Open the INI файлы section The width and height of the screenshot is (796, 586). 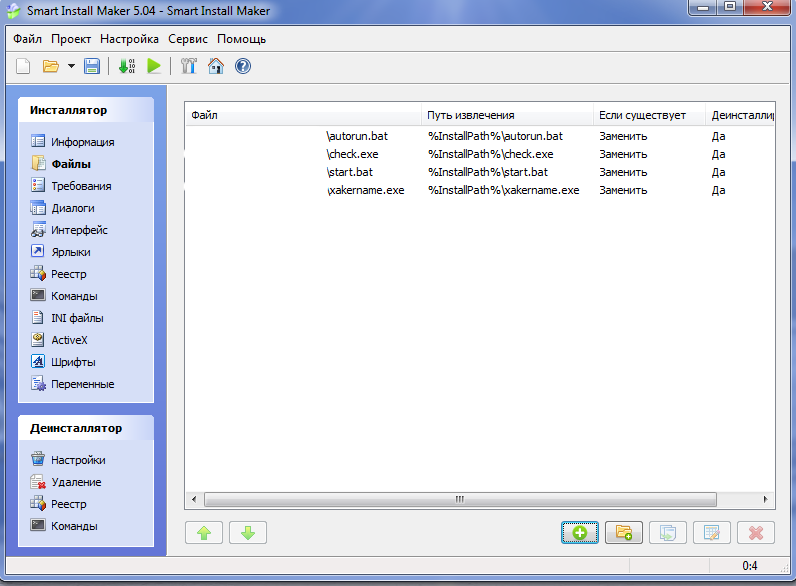tap(77, 318)
